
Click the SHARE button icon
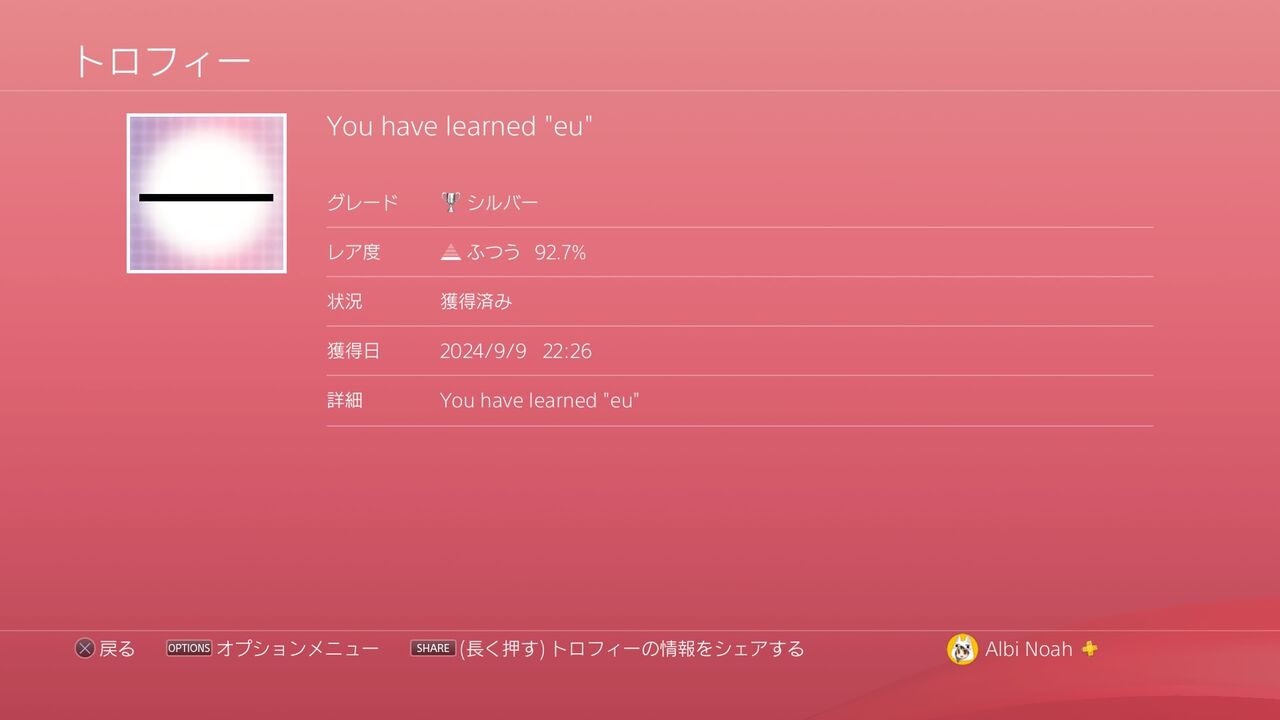(433, 648)
